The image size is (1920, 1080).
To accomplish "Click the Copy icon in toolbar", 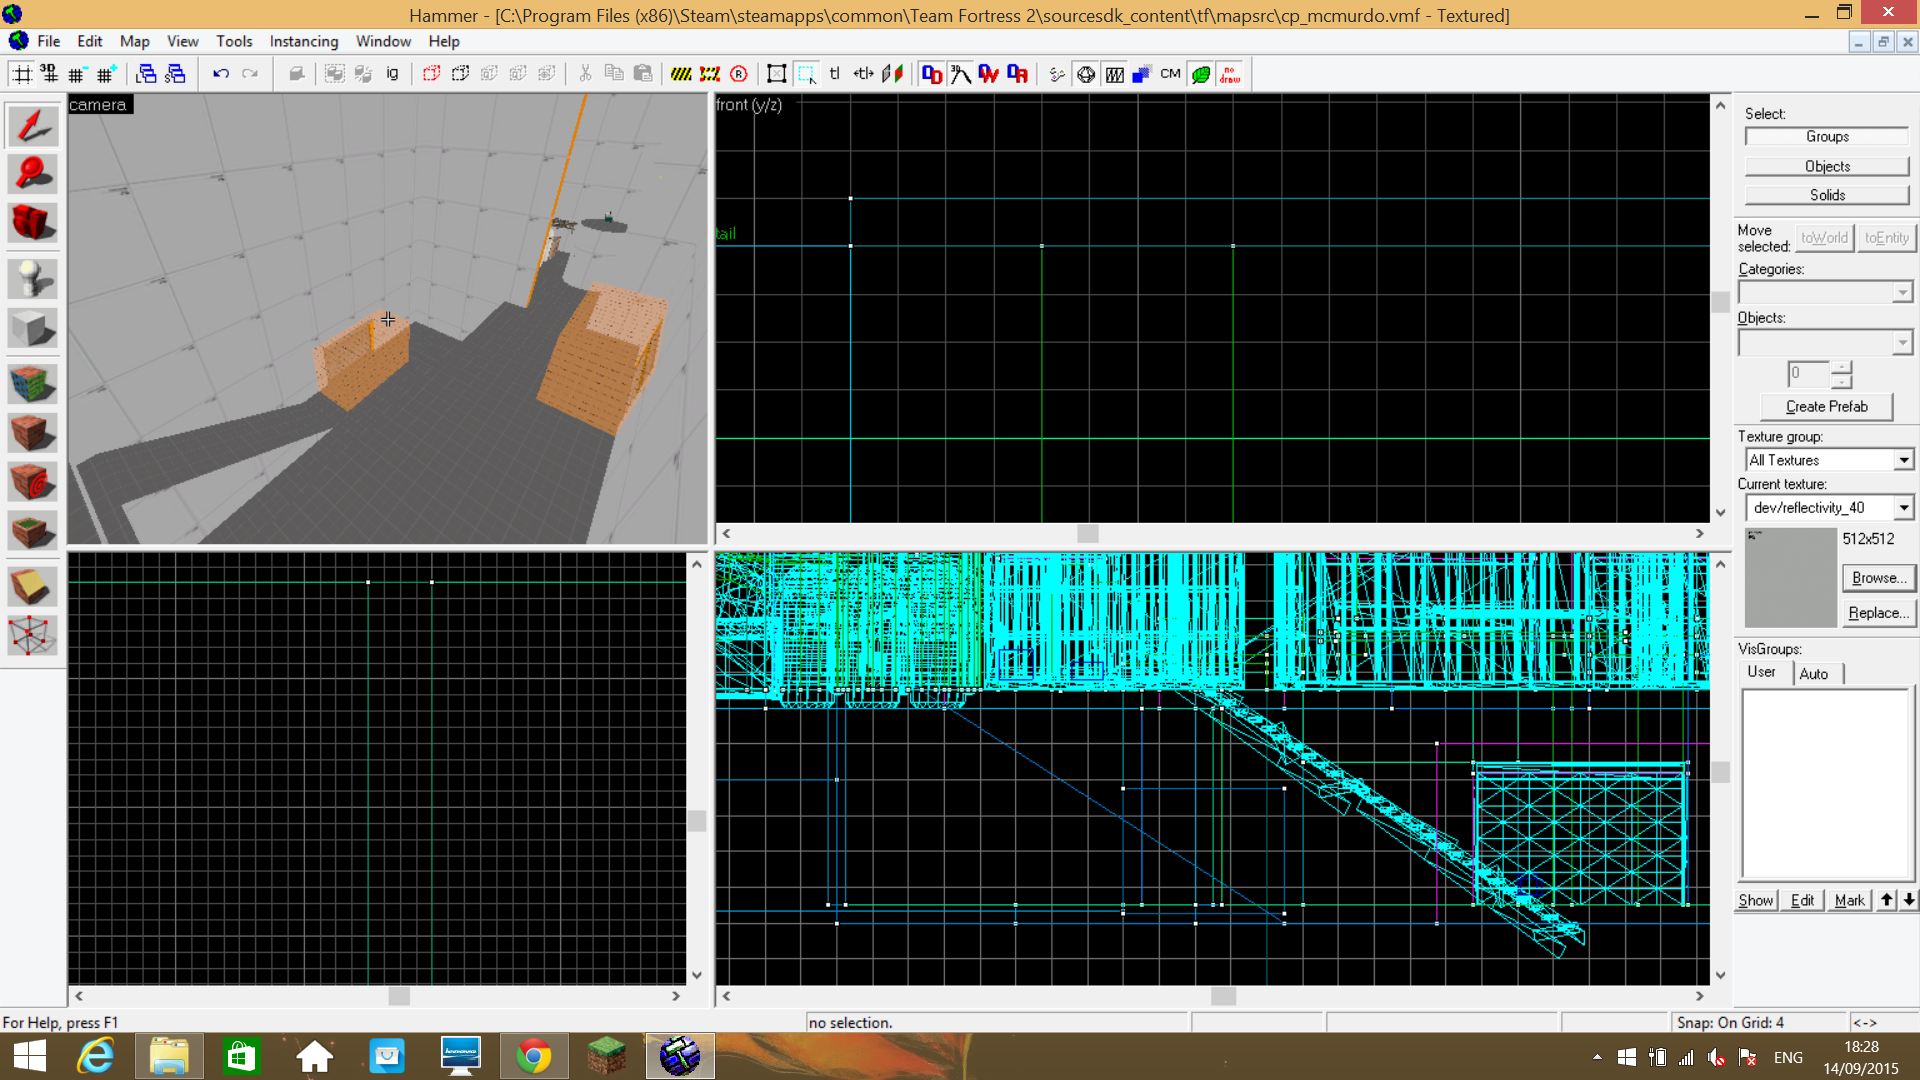I will point(614,74).
